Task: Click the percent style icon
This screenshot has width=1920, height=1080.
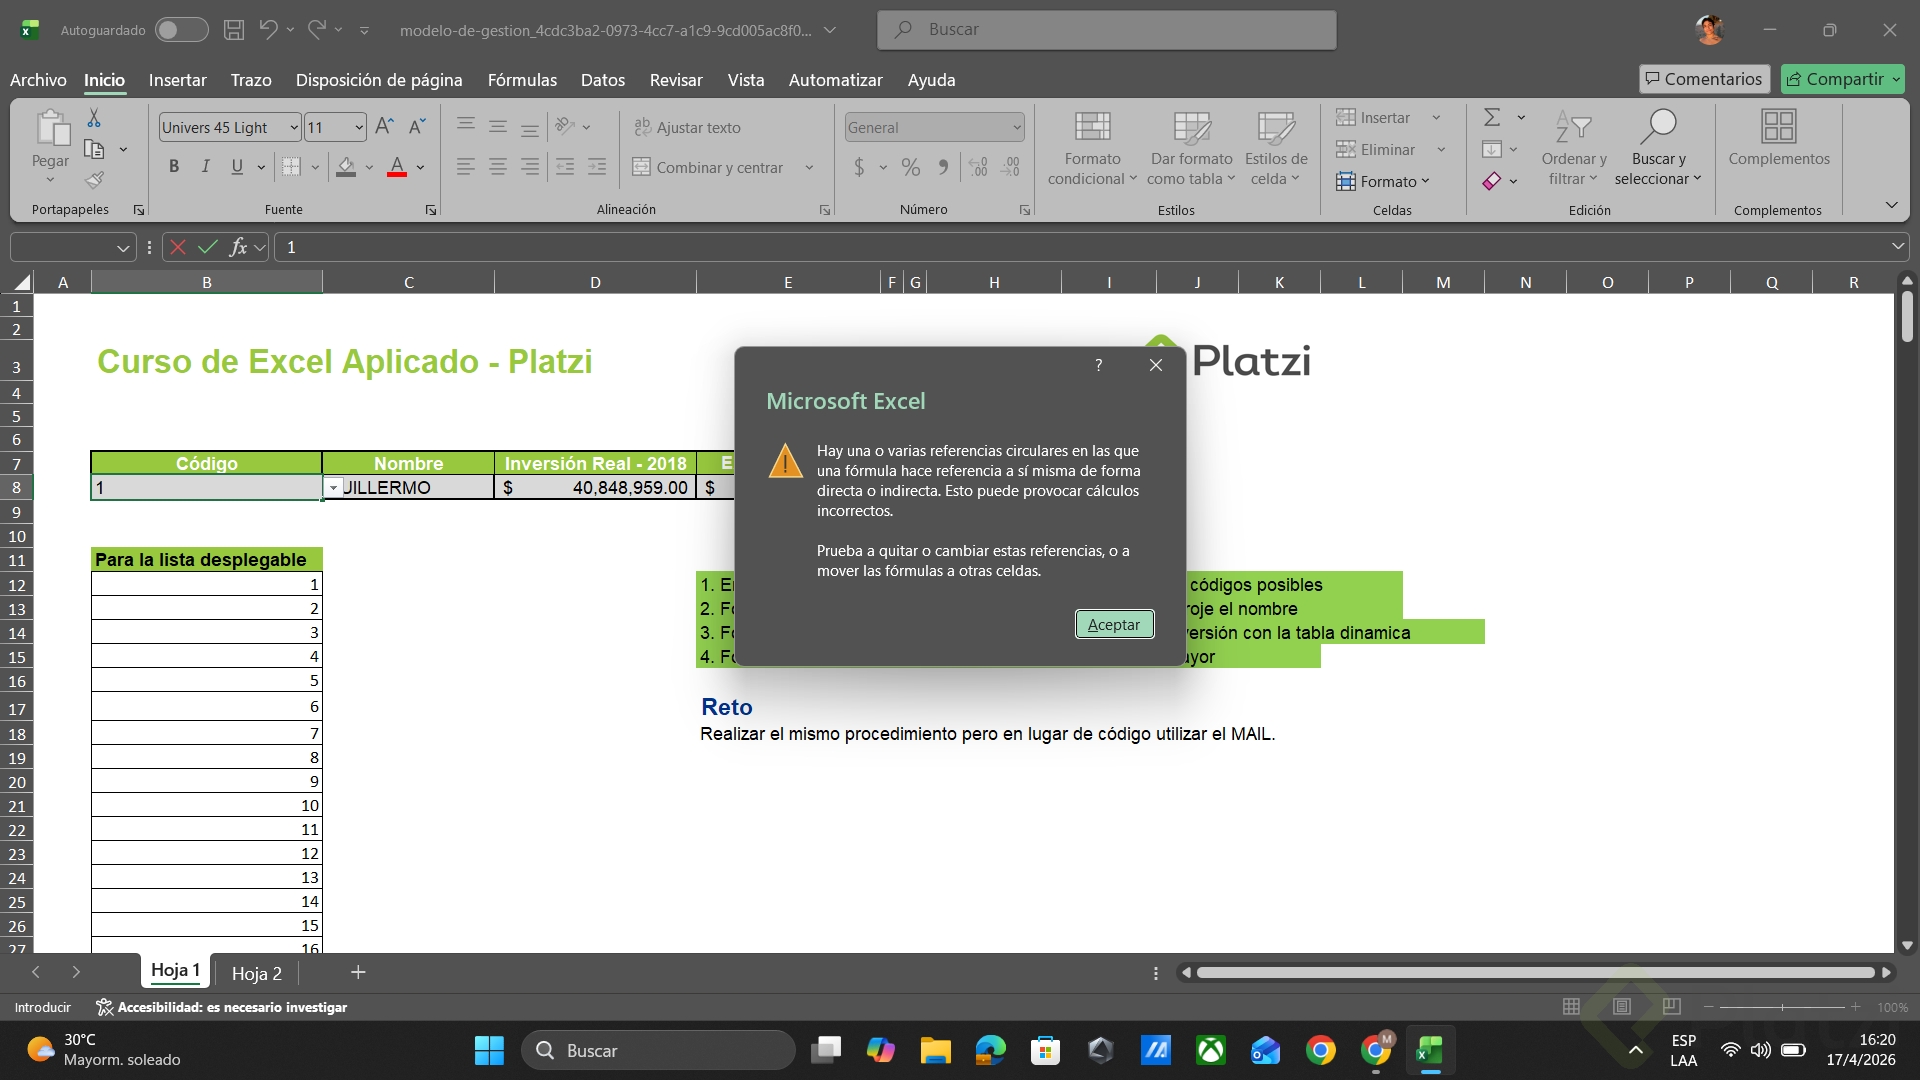Action: (x=910, y=167)
